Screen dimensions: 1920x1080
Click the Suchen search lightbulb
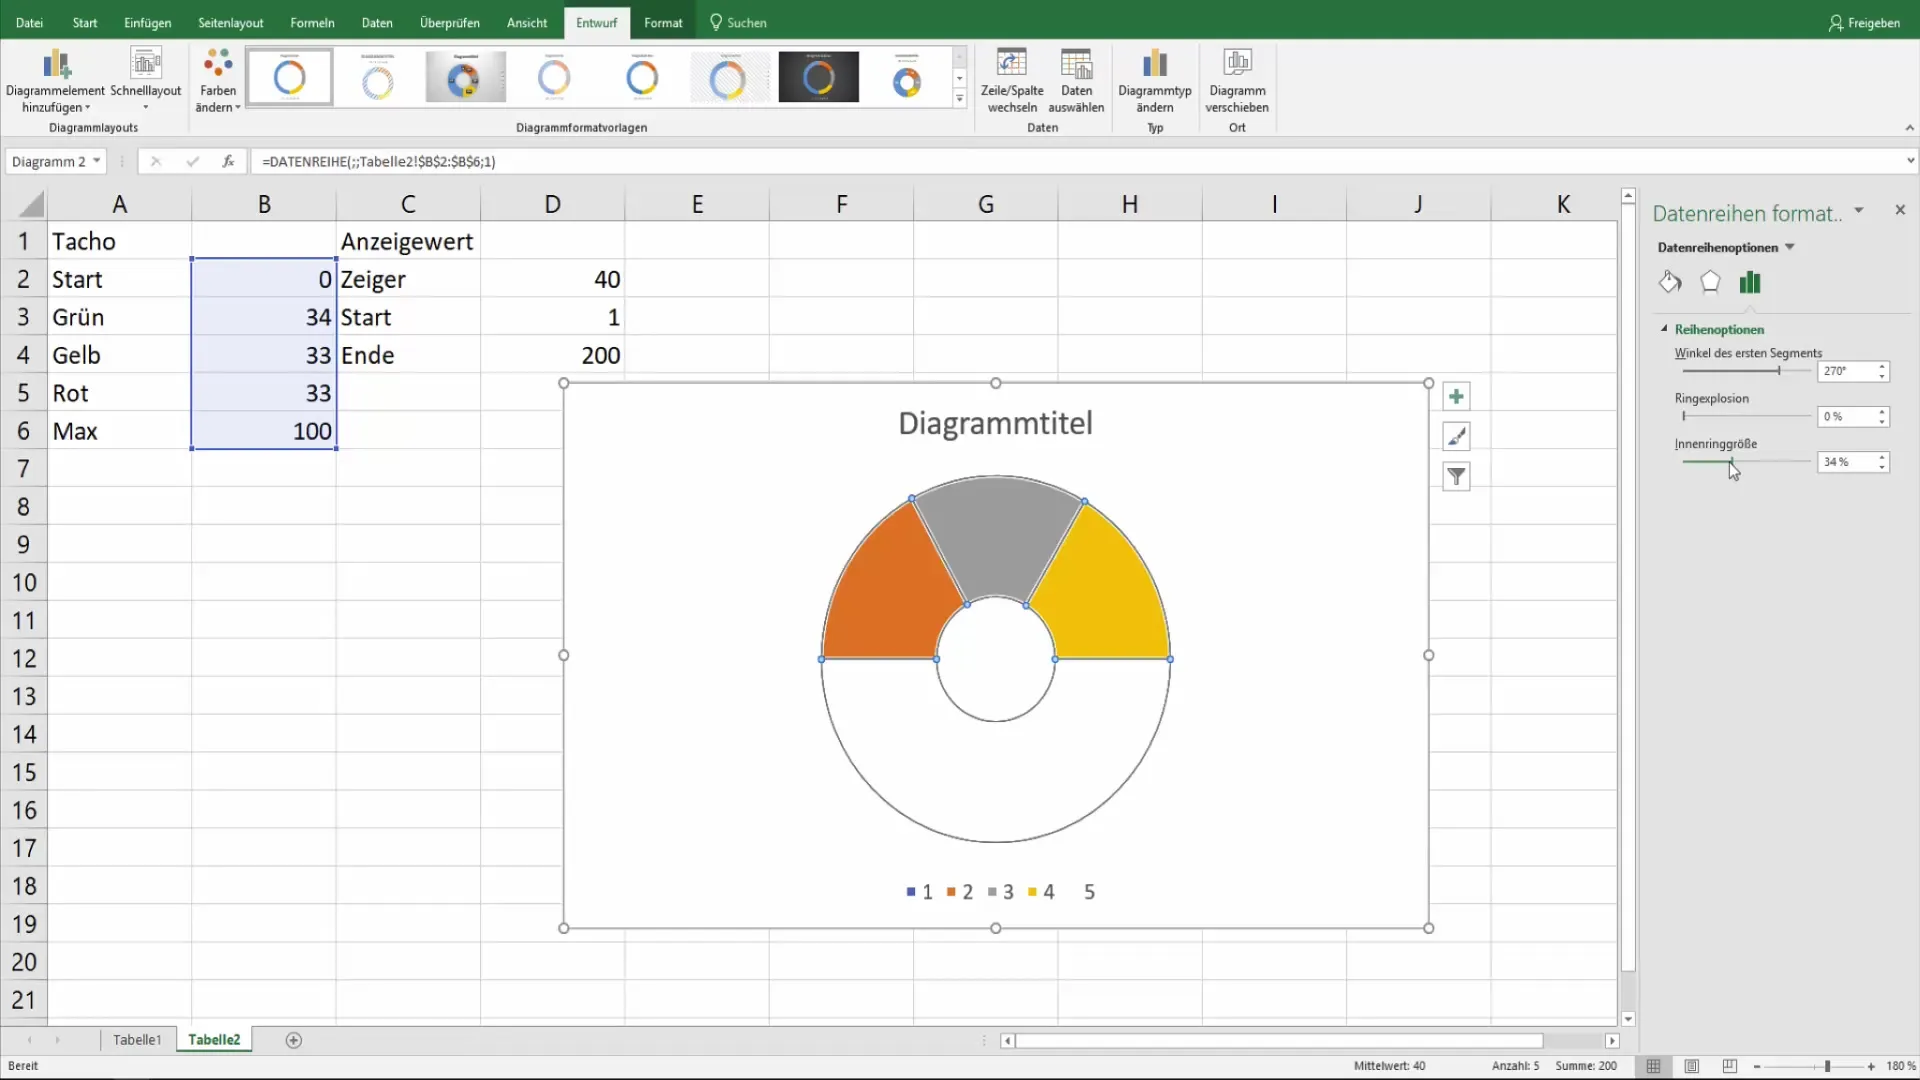[x=738, y=22]
